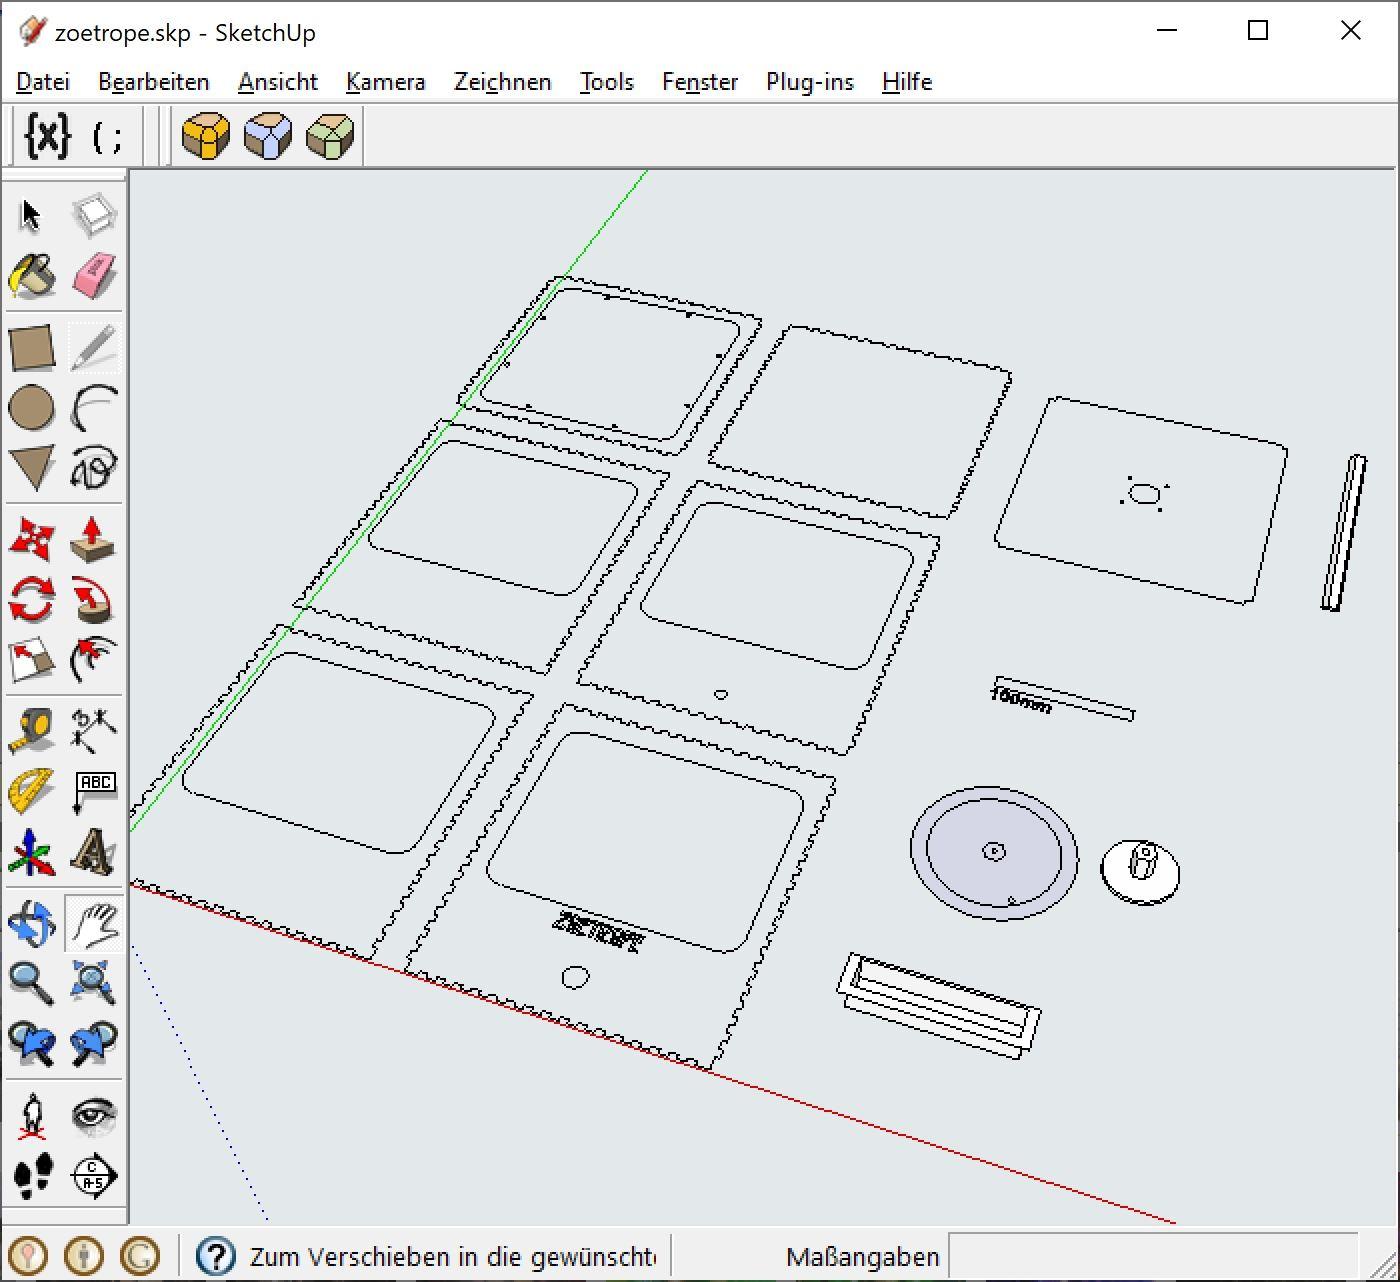Activate the Circle drawing tool

click(31, 408)
